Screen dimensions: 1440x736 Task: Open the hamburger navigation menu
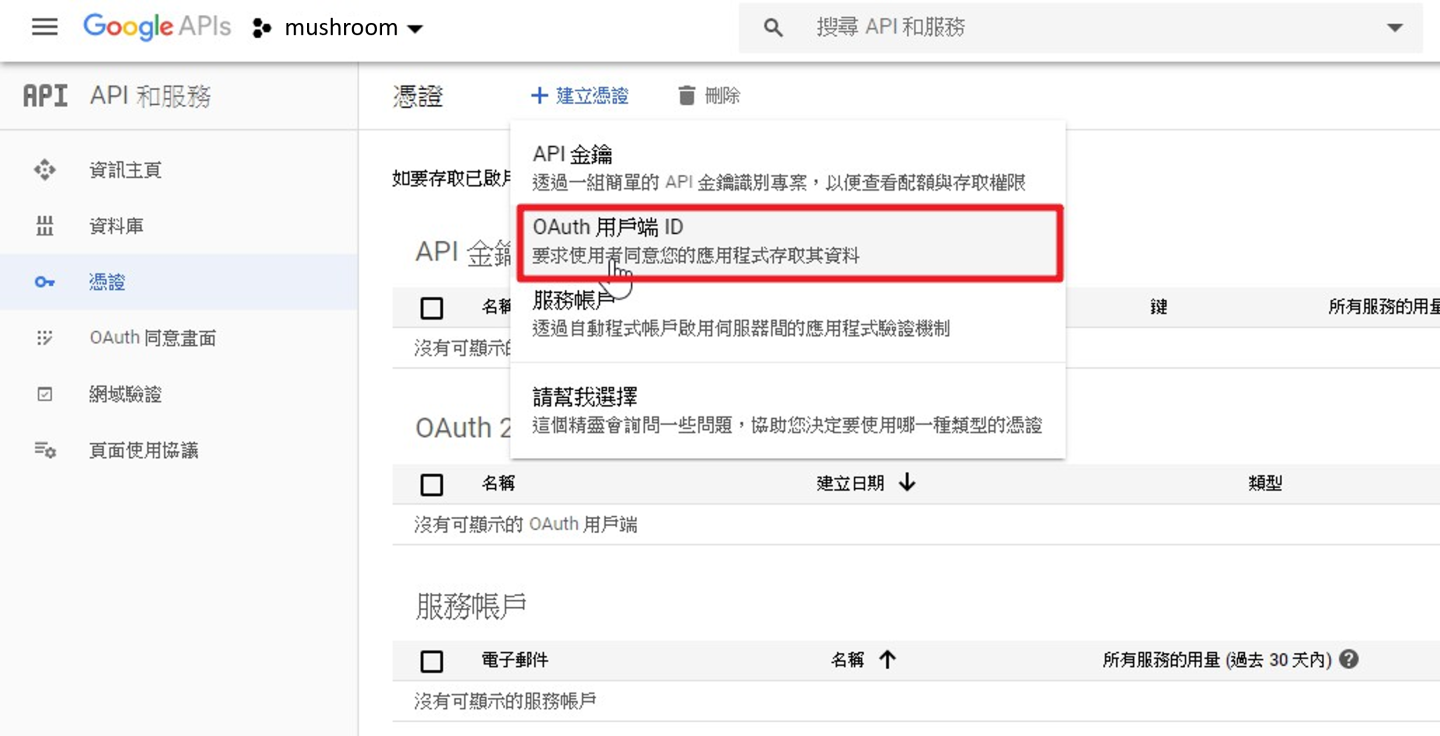[45, 27]
